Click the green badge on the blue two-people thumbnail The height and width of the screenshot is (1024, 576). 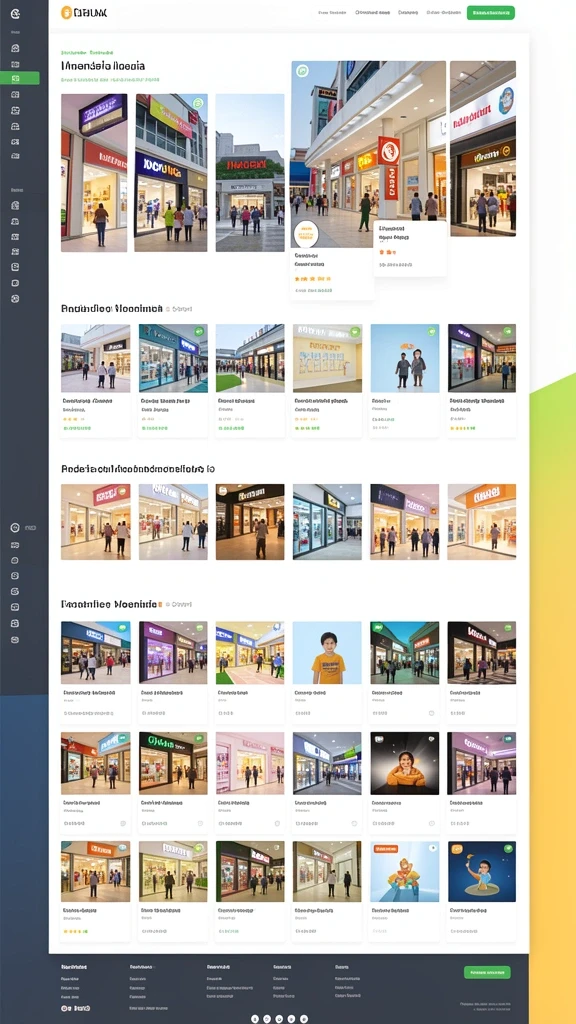(x=432, y=332)
